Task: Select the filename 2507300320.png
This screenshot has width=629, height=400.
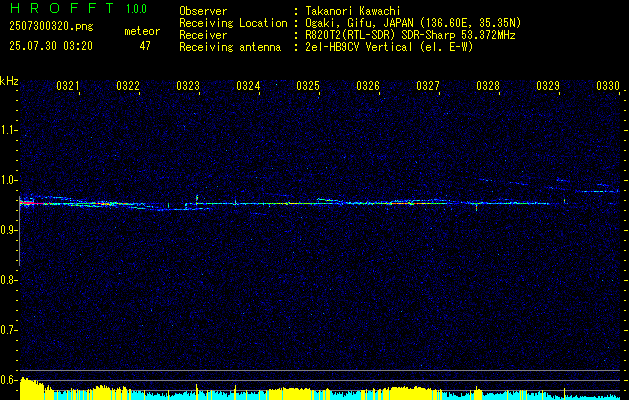Action: (x=51, y=27)
